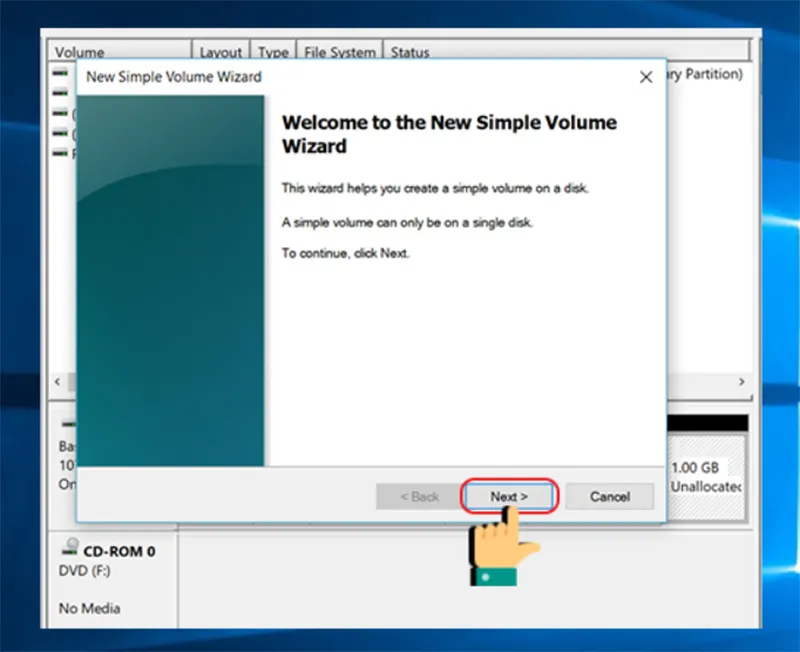The image size is (800, 652).
Task: Click the left arrow of horizontal scrollbar
Action: point(58,382)
